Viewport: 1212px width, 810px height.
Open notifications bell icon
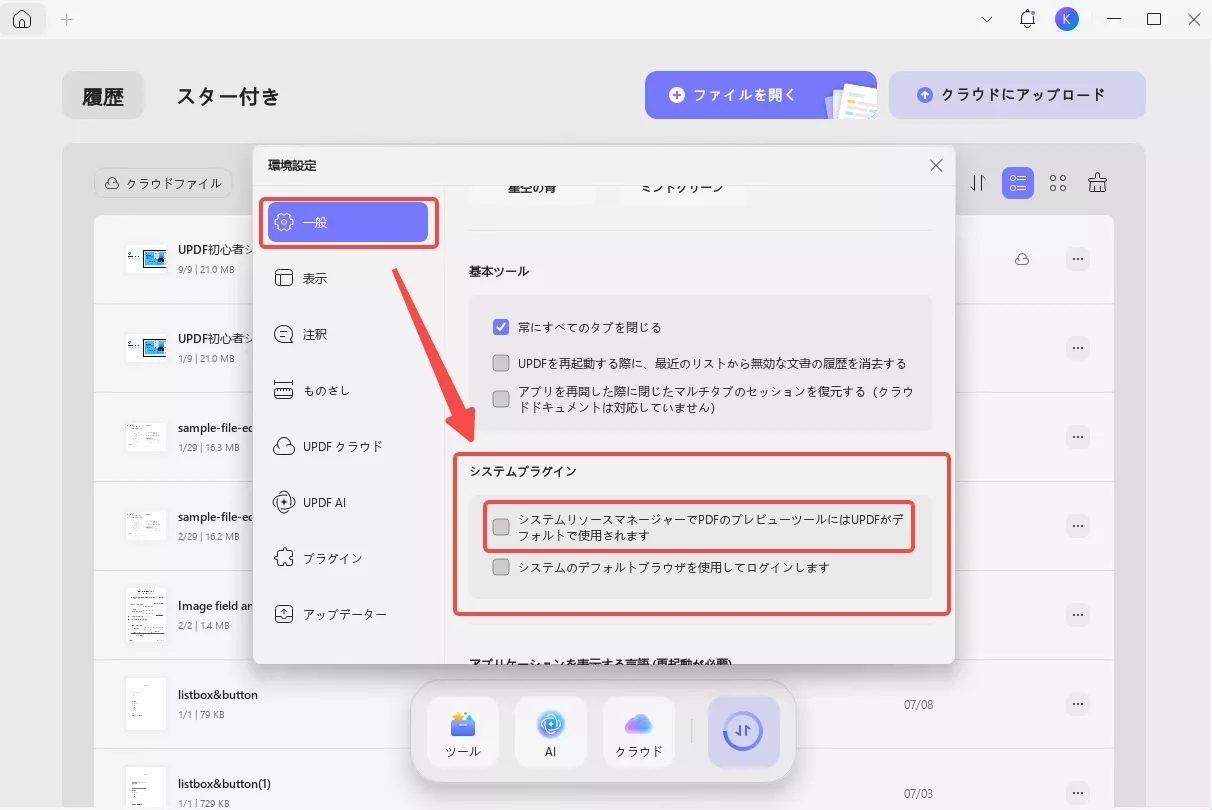point(1027,19)
